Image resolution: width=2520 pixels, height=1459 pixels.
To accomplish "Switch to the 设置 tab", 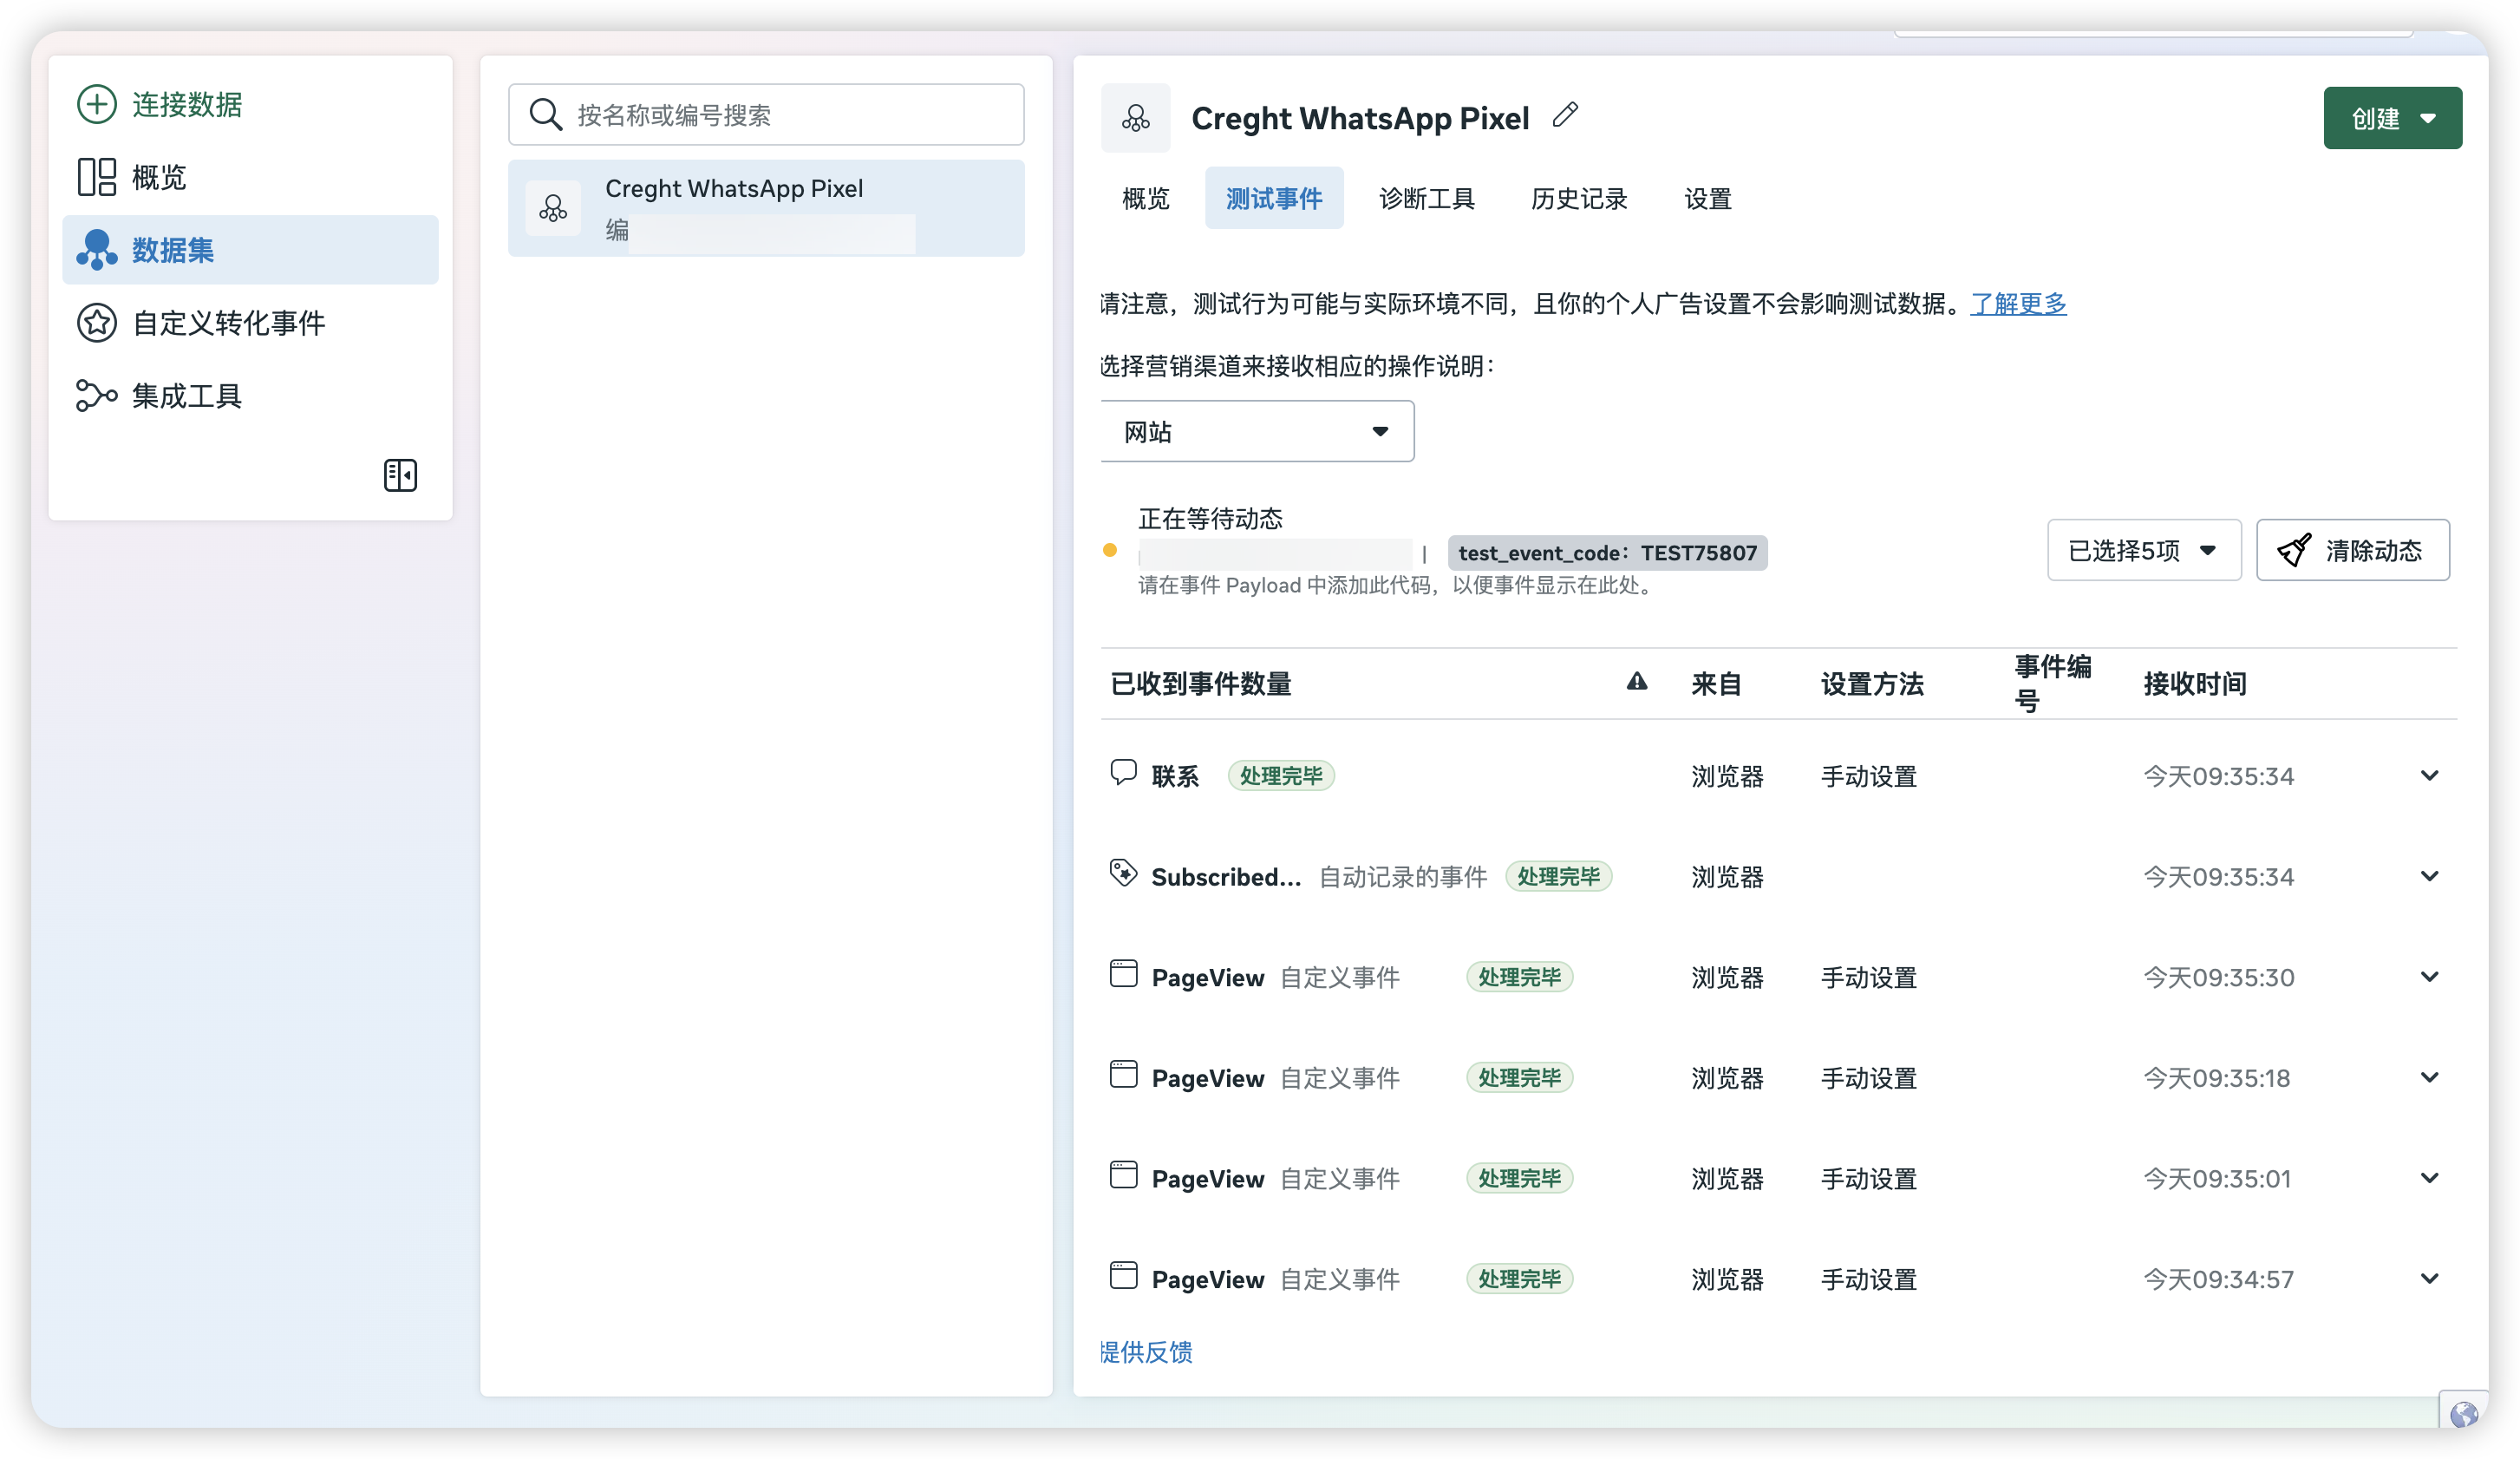I will pyautogui.click(x=1707, y=199).
